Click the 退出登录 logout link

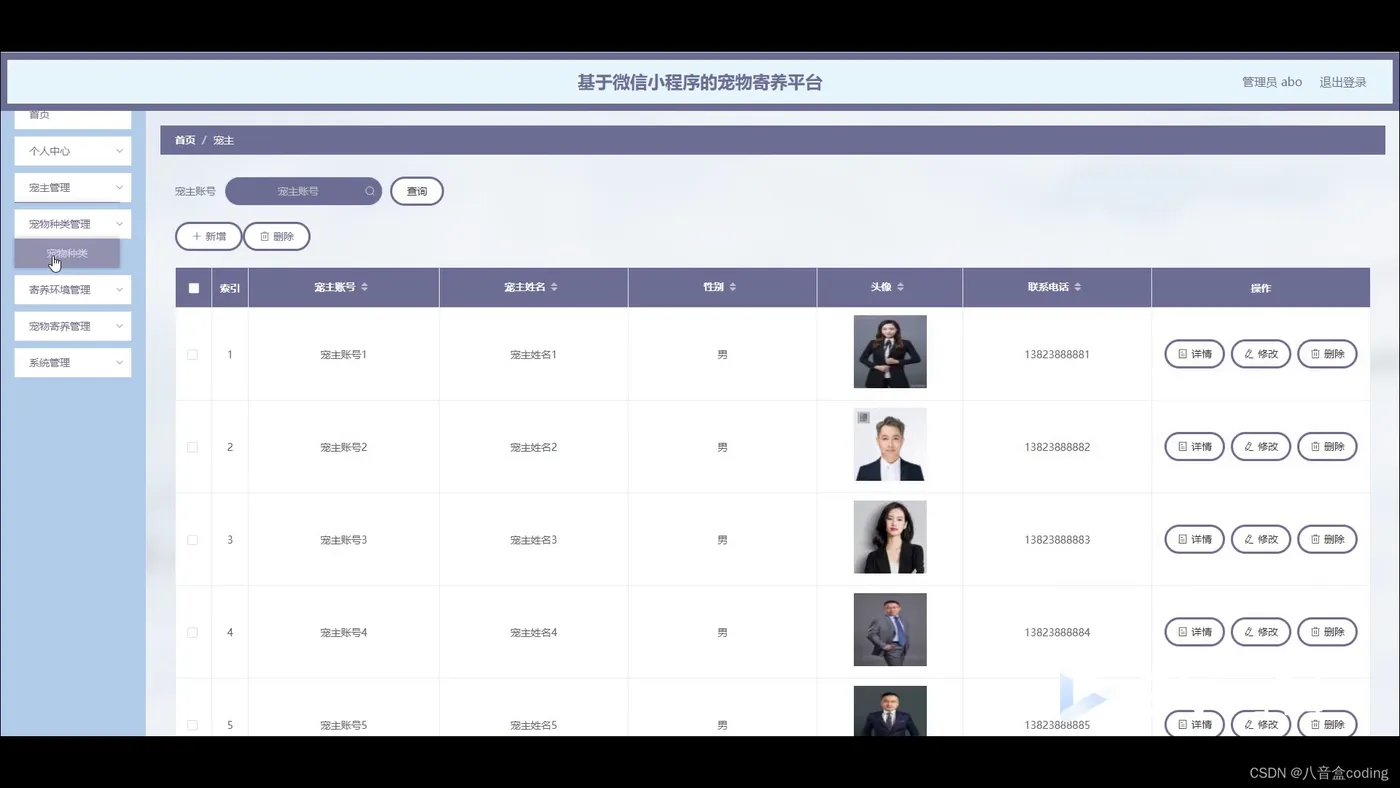click(1343, 82)
